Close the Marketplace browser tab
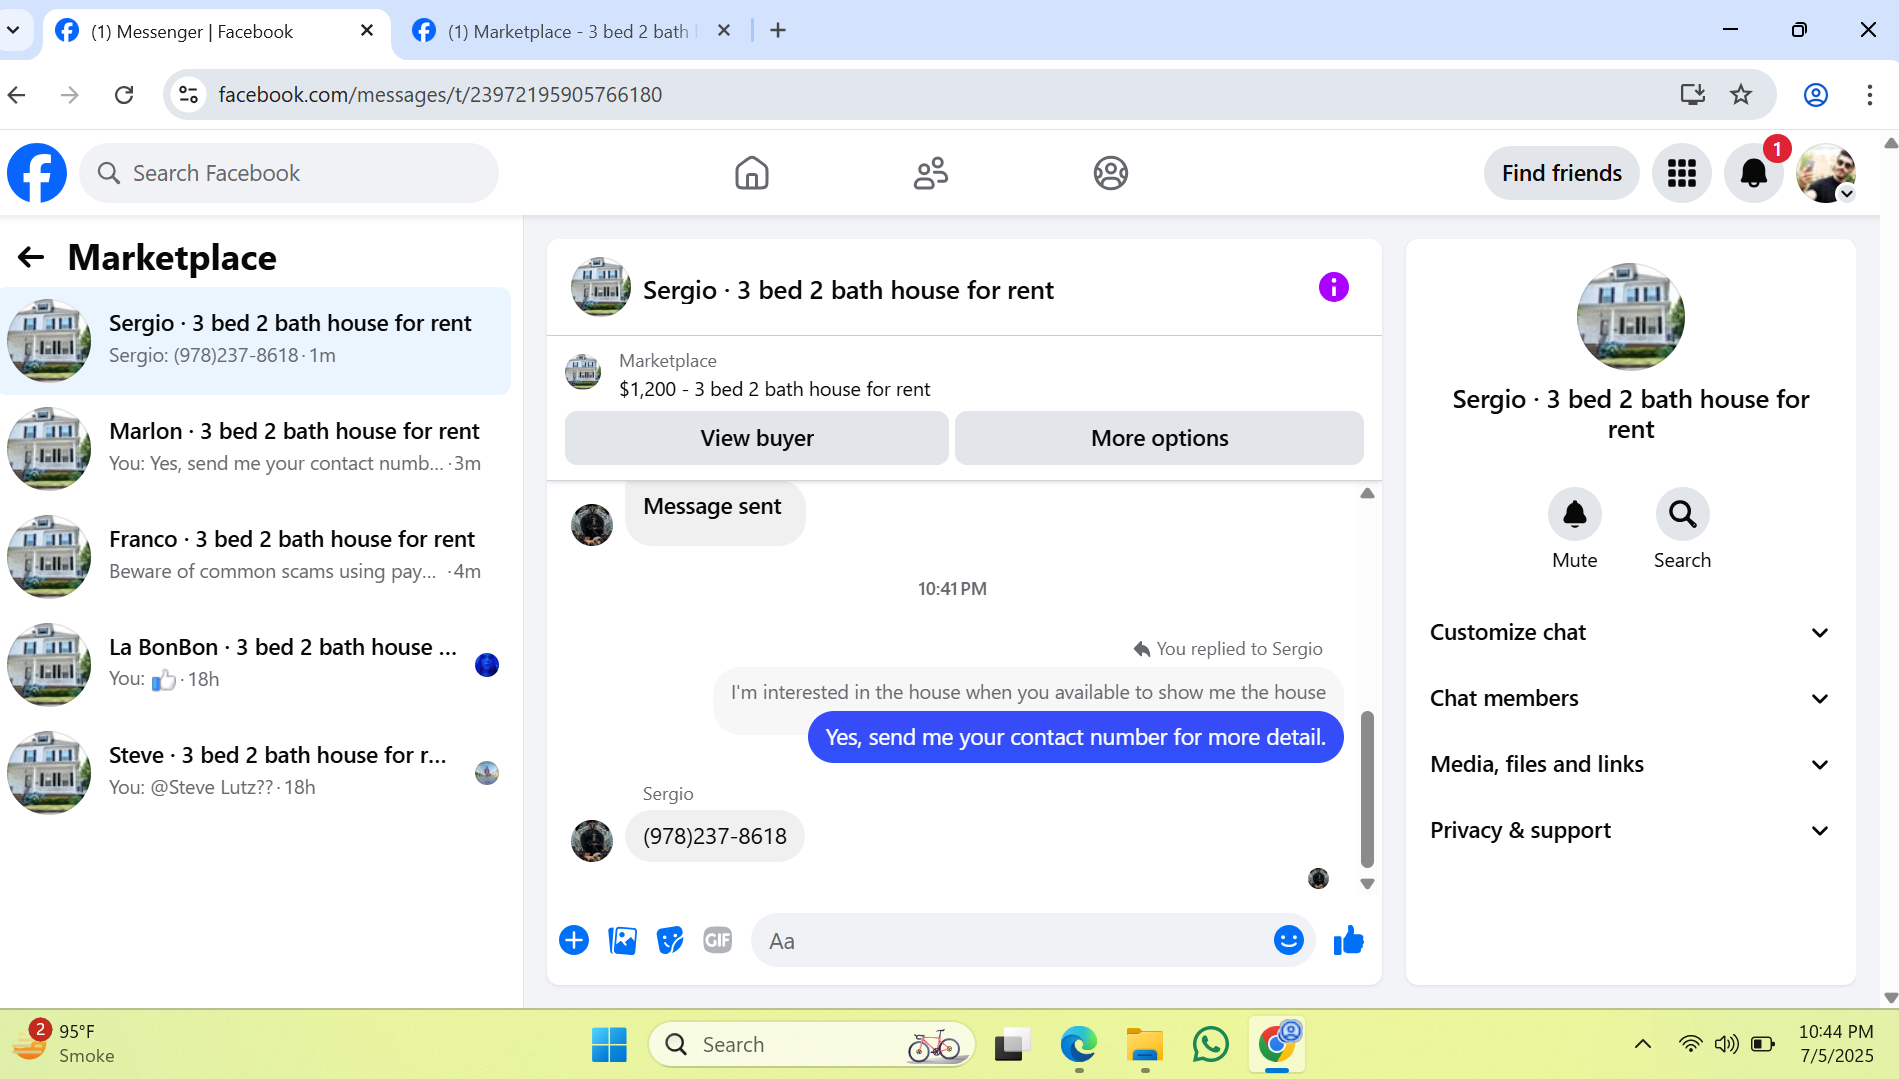Viewport: 1899px width, 1079px height. click(x=724, y=30)
